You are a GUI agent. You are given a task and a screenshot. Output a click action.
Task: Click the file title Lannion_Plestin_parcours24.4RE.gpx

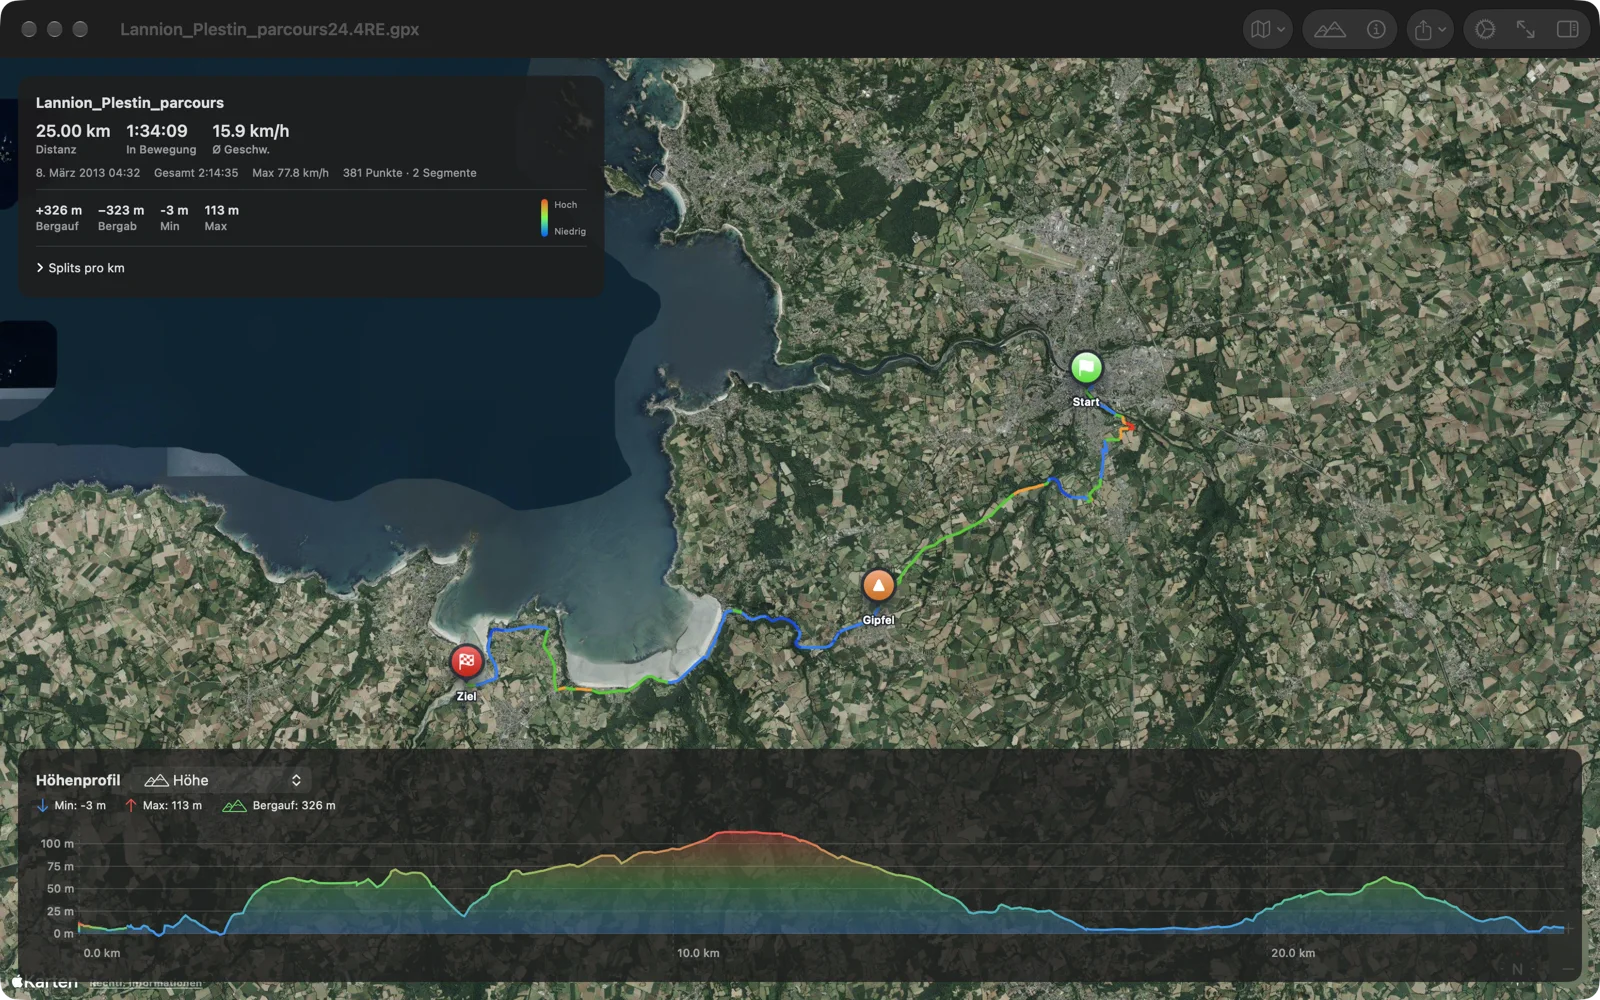click(x=269, y=30)
